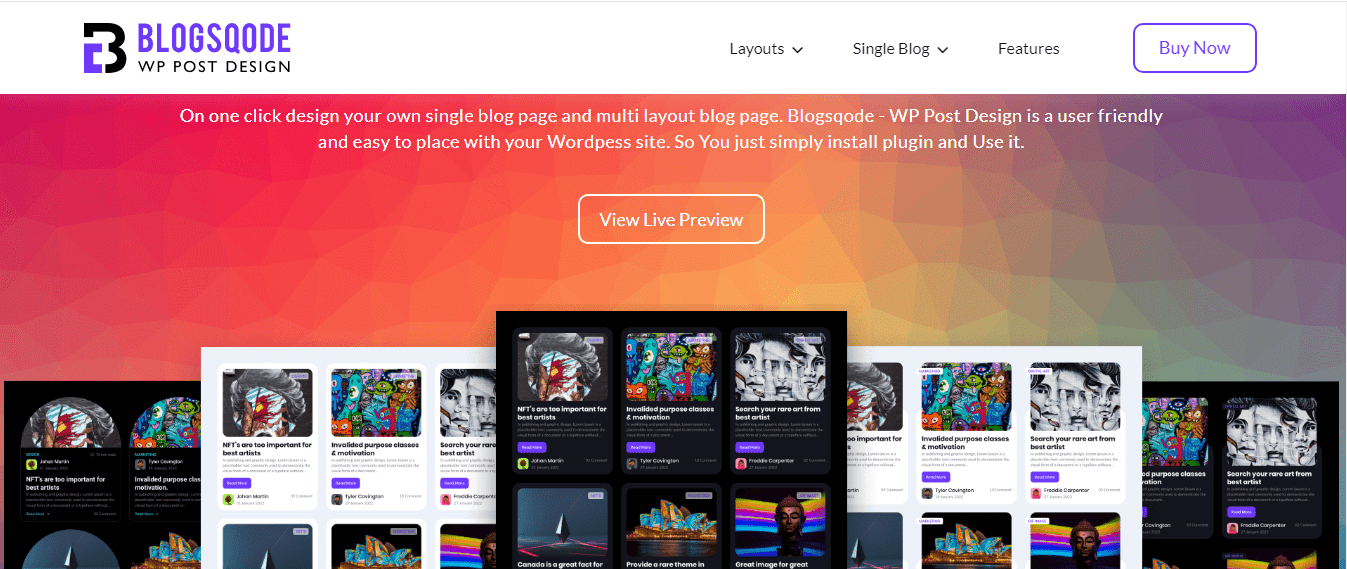
Task: Click Freddie Carpenter's avatar in the center dark preview
Action: tap(741, 463)
